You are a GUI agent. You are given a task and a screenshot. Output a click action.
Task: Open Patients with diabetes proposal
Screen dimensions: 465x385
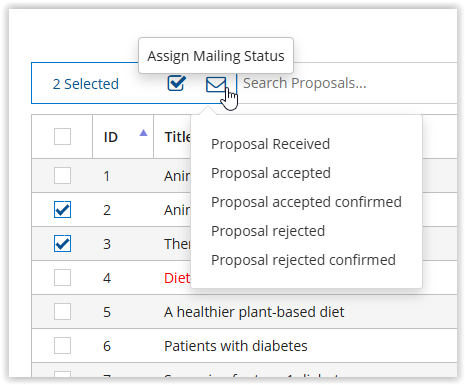236,346
